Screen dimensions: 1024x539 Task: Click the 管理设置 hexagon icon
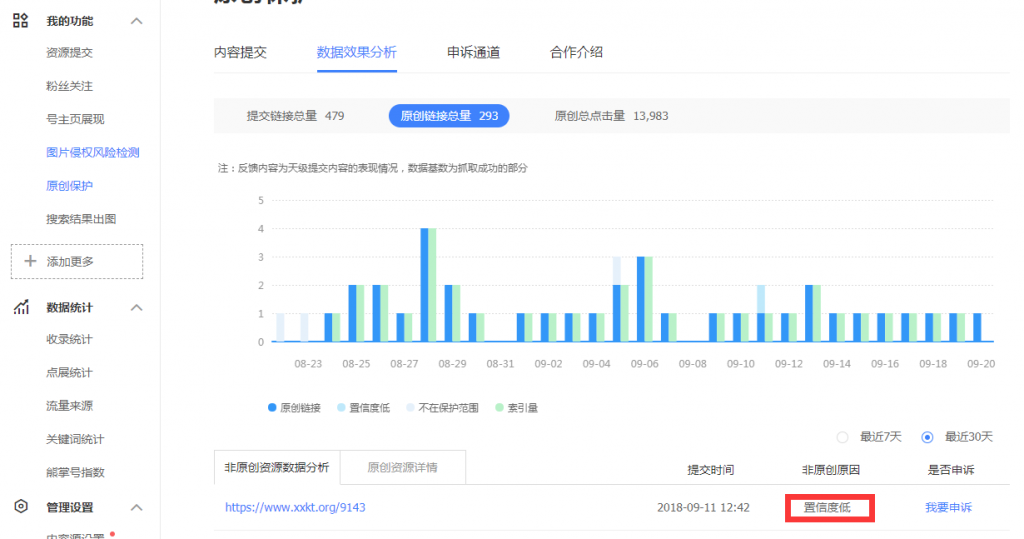[21, 506]
